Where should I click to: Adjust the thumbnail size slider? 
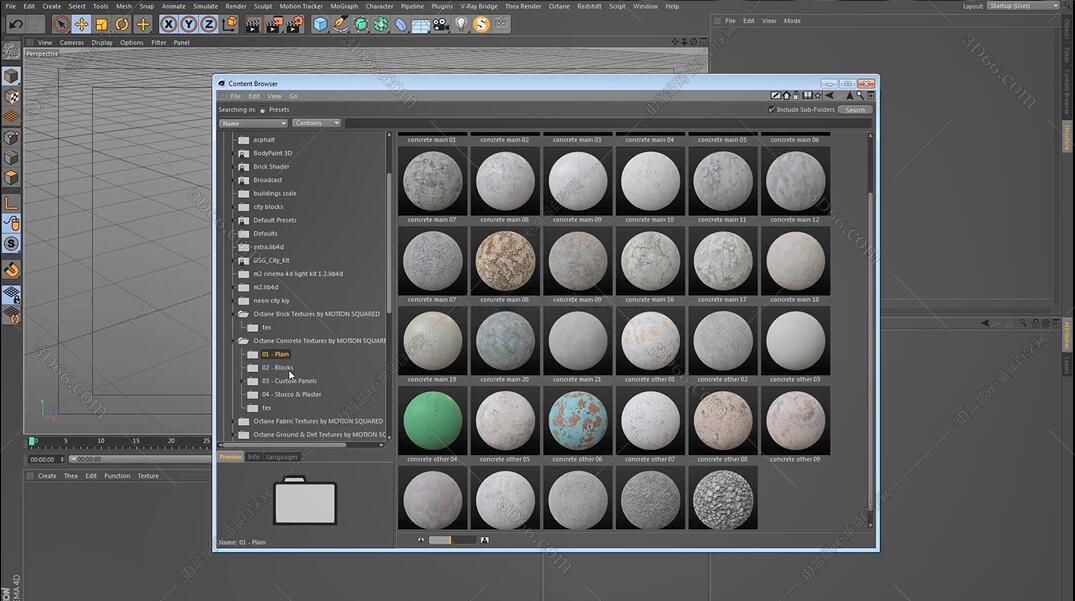pos(451,540)
